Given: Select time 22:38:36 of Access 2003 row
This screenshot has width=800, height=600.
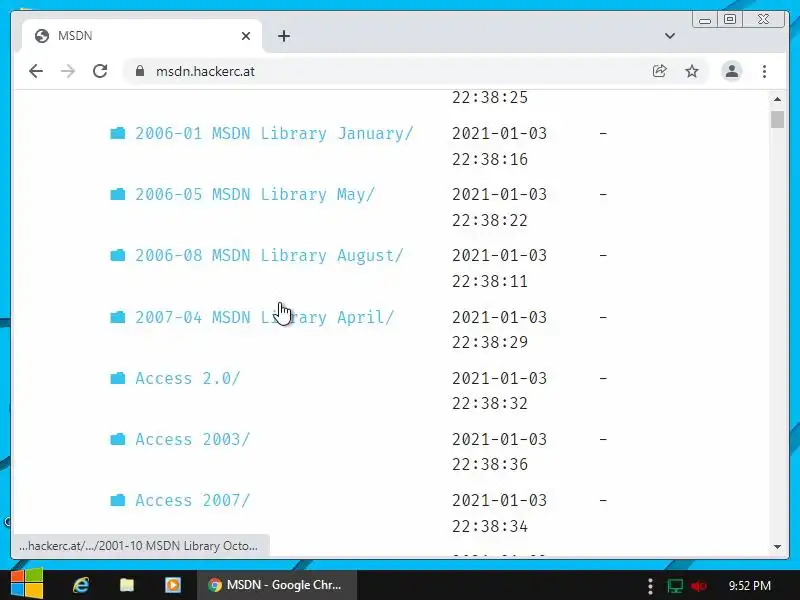Looking at the screenshot, I should click(x=490, y=464).
